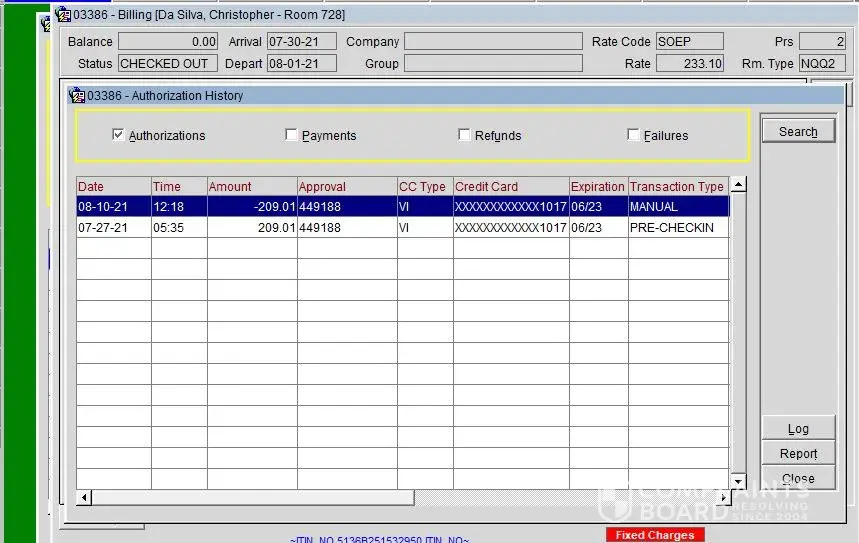The image size is (859, 543).
Task: Click the Report button
Action: point(798,453)
